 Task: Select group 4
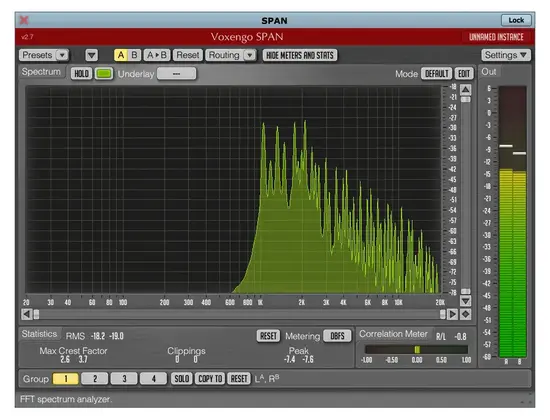[x=153, y=379]
